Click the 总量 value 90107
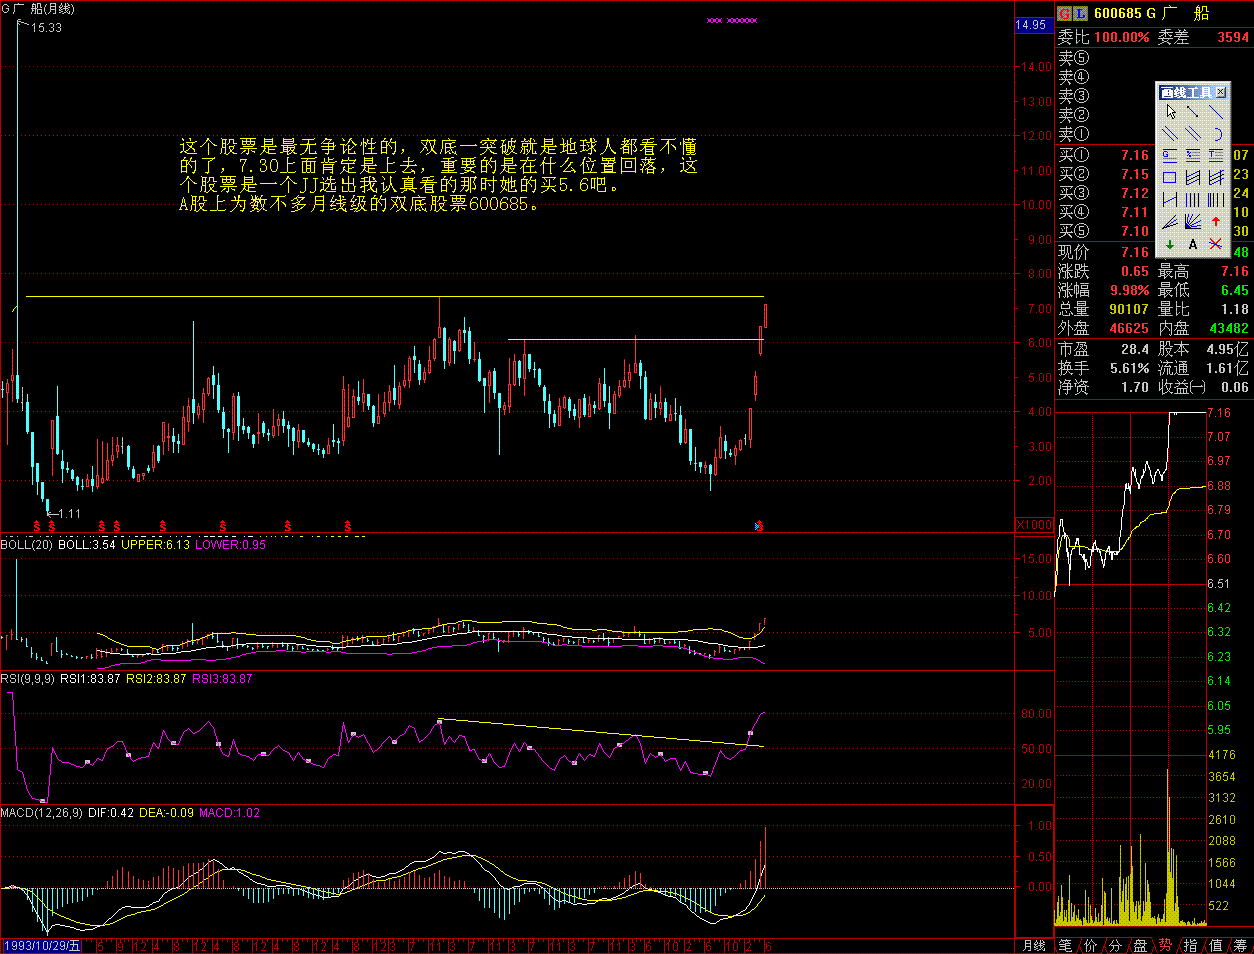 point(1129,309)
